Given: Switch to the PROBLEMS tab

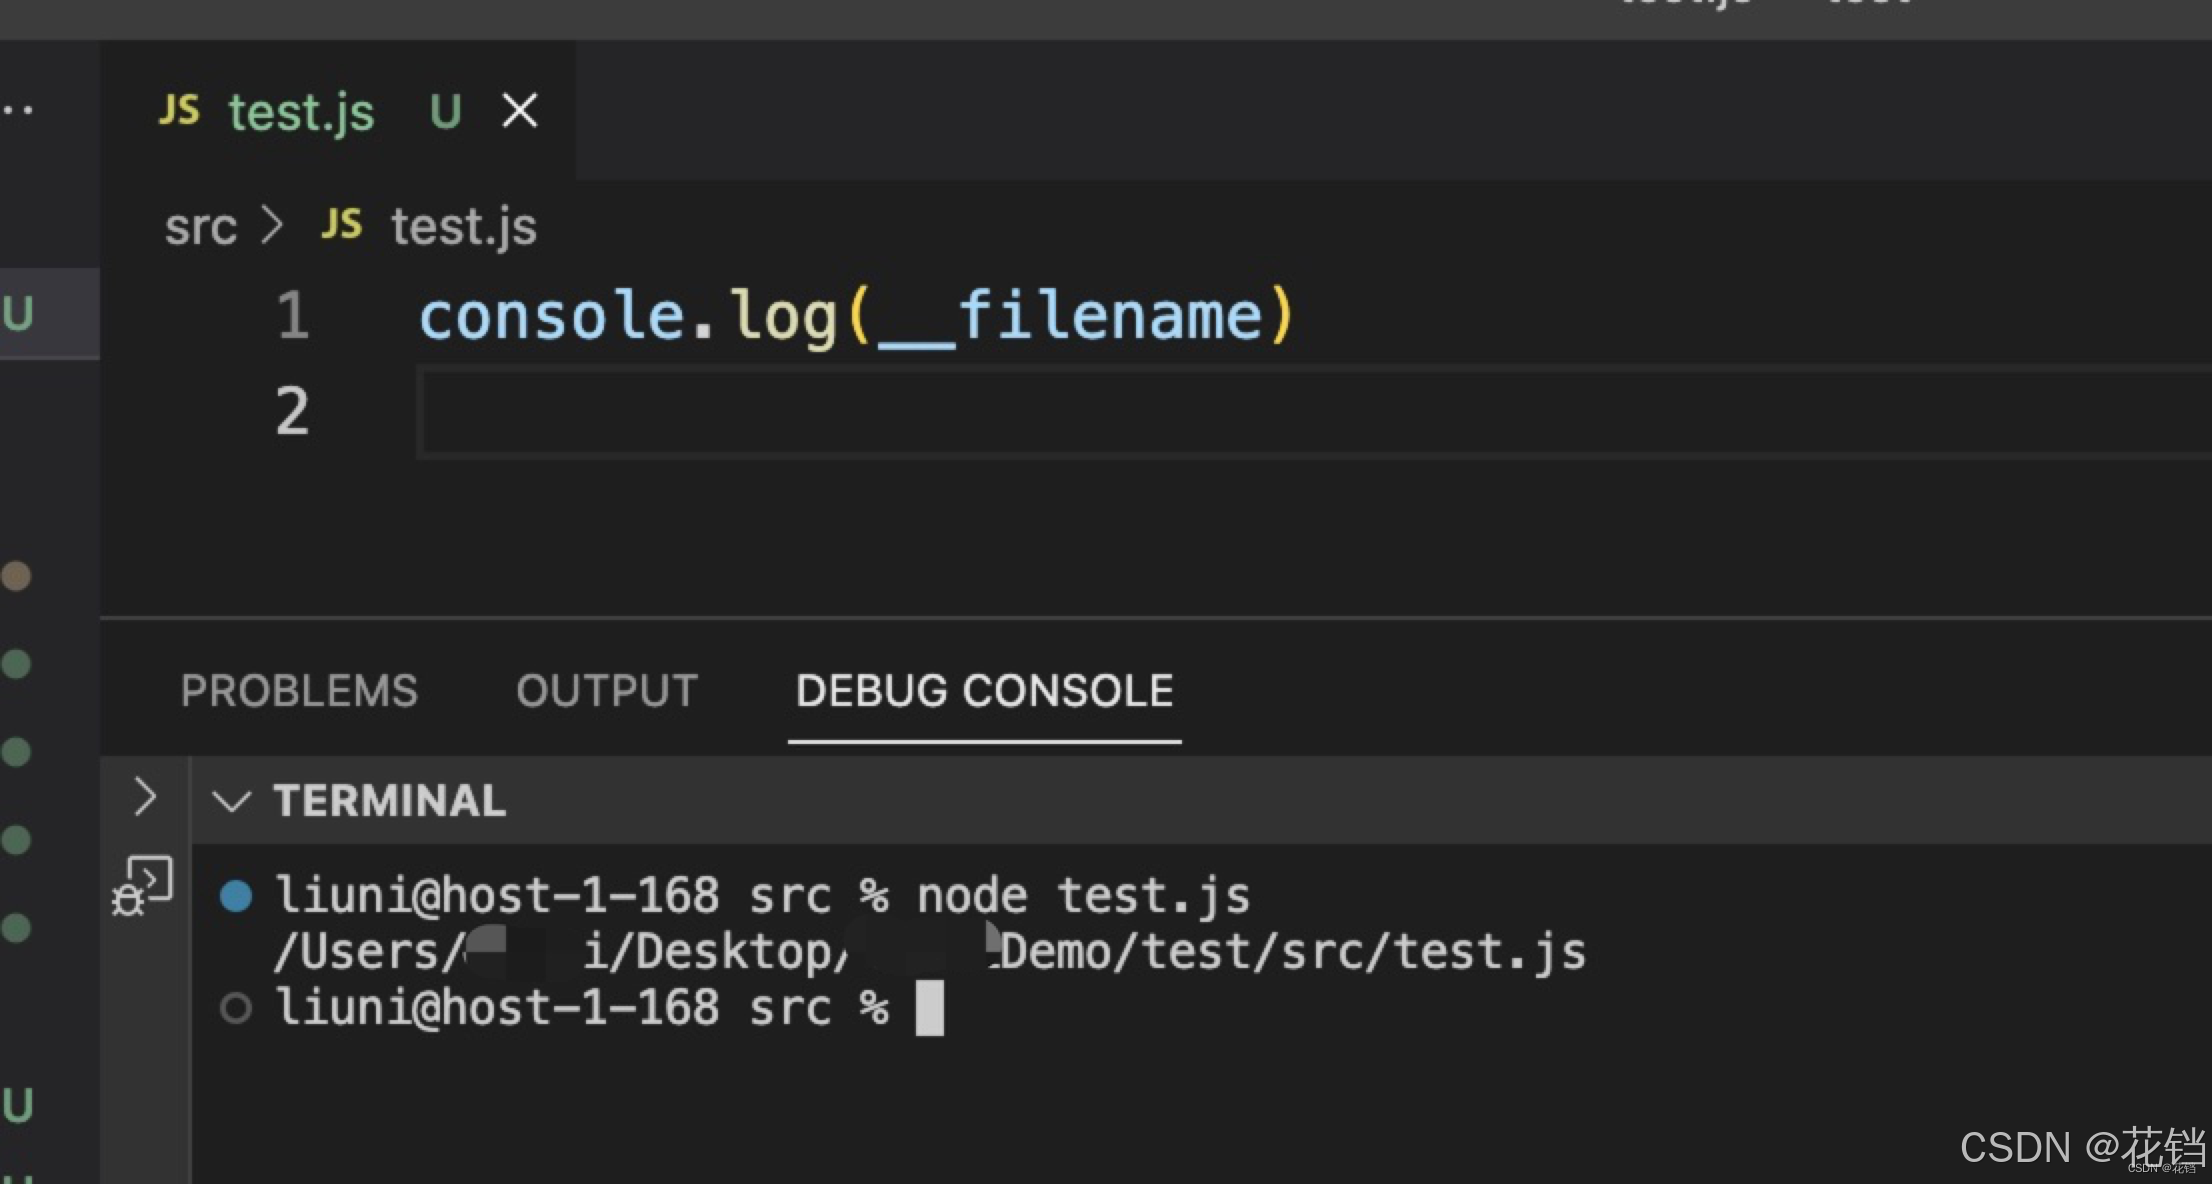Looking at the screenshot, I should (299, 691).
